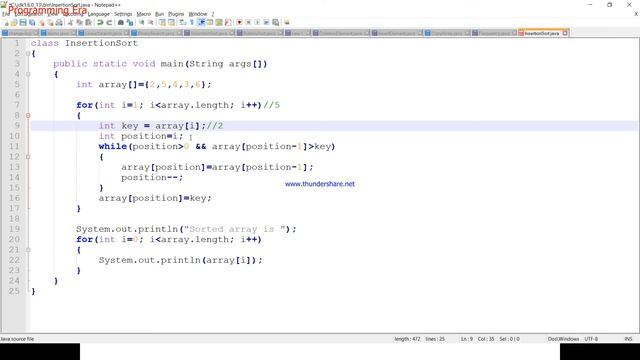Click the Close file toolbar icon
This screenshot has width=640, height=360.
pos(42,22)
